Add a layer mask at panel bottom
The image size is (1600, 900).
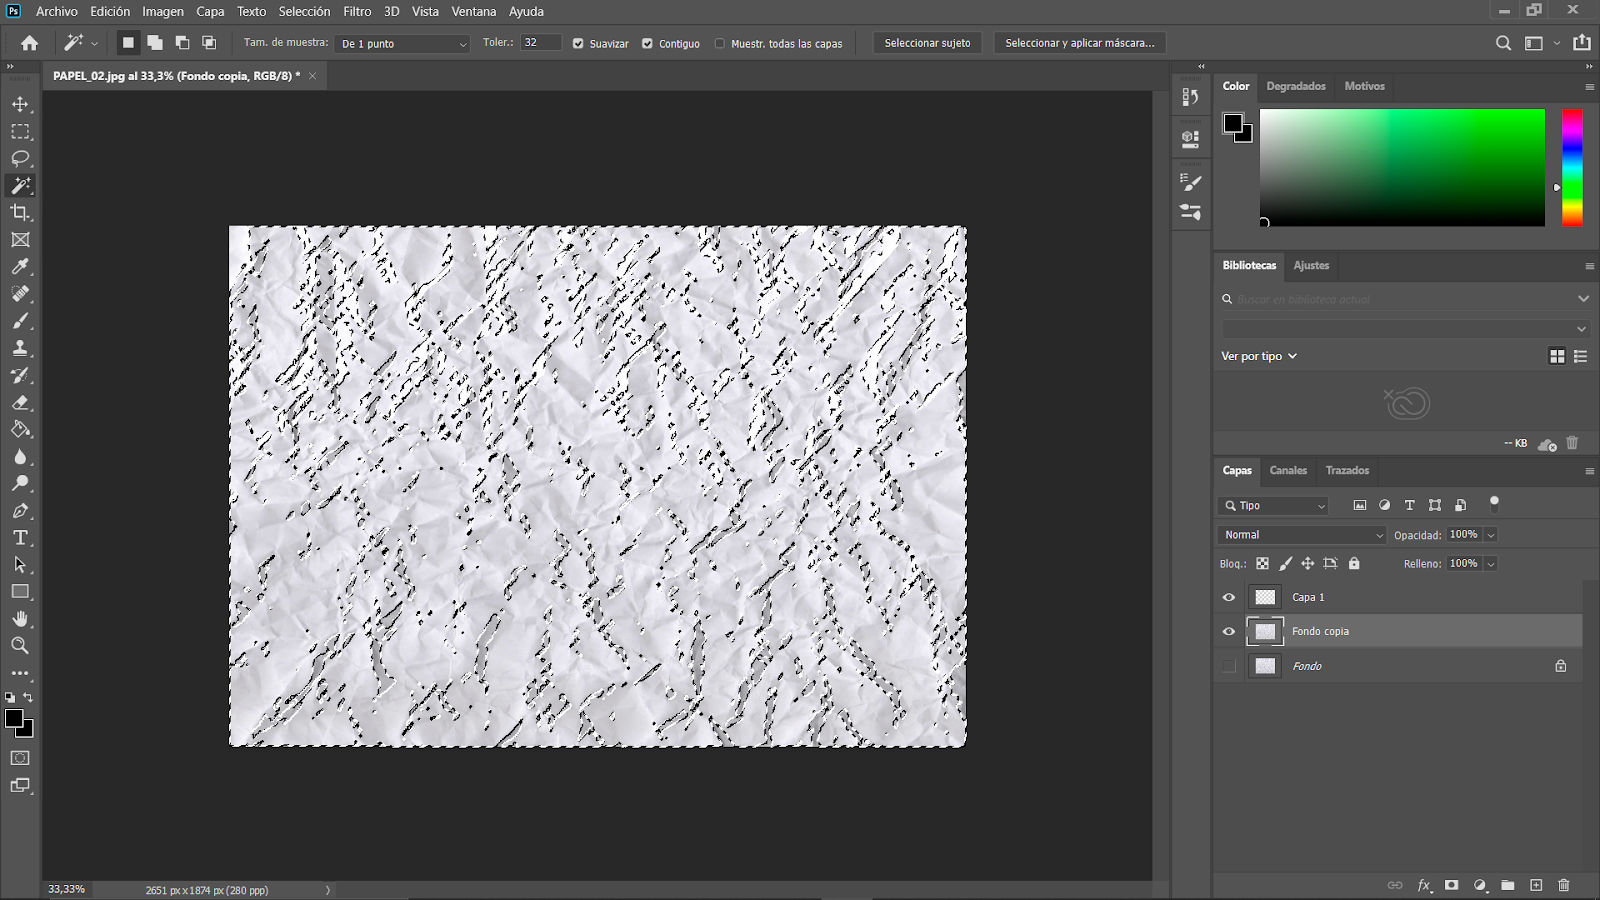[1452, 885]
